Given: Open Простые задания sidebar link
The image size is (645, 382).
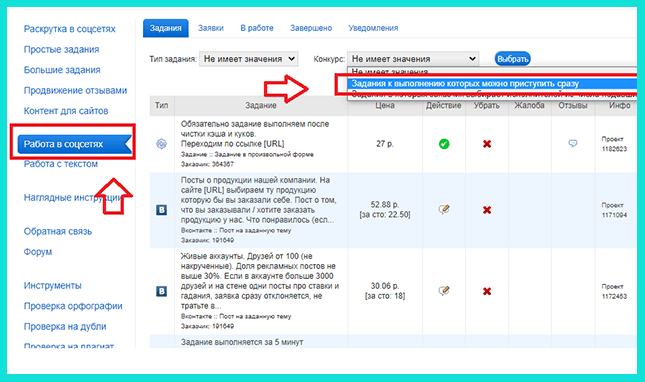Looking at the screenshot, I should (61, 49).
